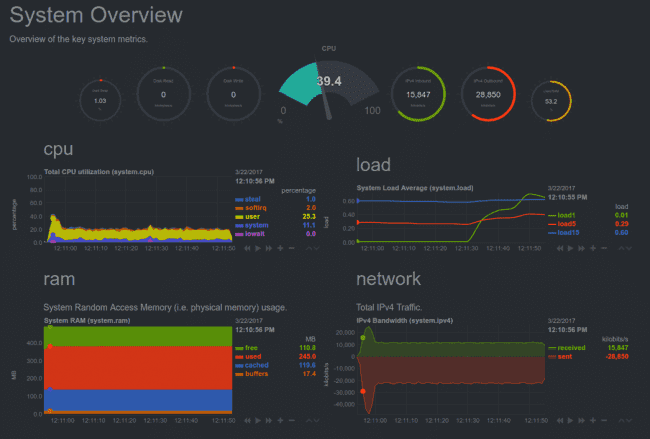Click the 'network' section heading
This screenshot has width=650, height=439.
pos(388,279)
